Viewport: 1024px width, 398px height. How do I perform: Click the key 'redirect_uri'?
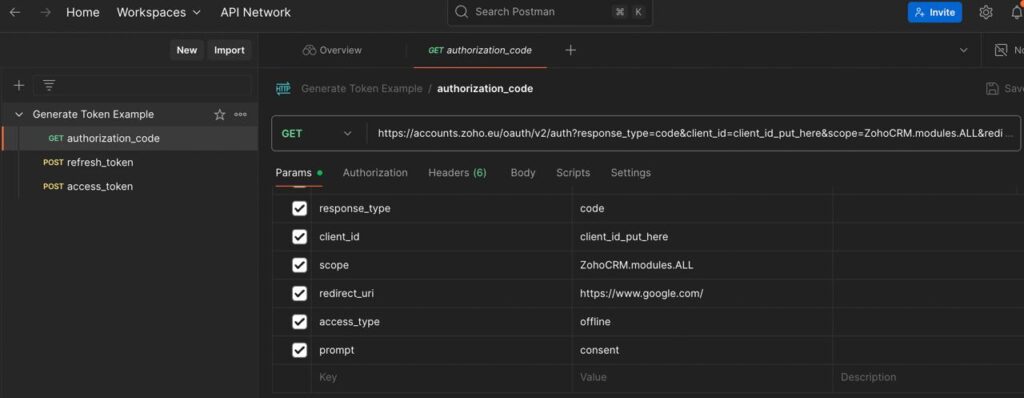click(346, 293)
